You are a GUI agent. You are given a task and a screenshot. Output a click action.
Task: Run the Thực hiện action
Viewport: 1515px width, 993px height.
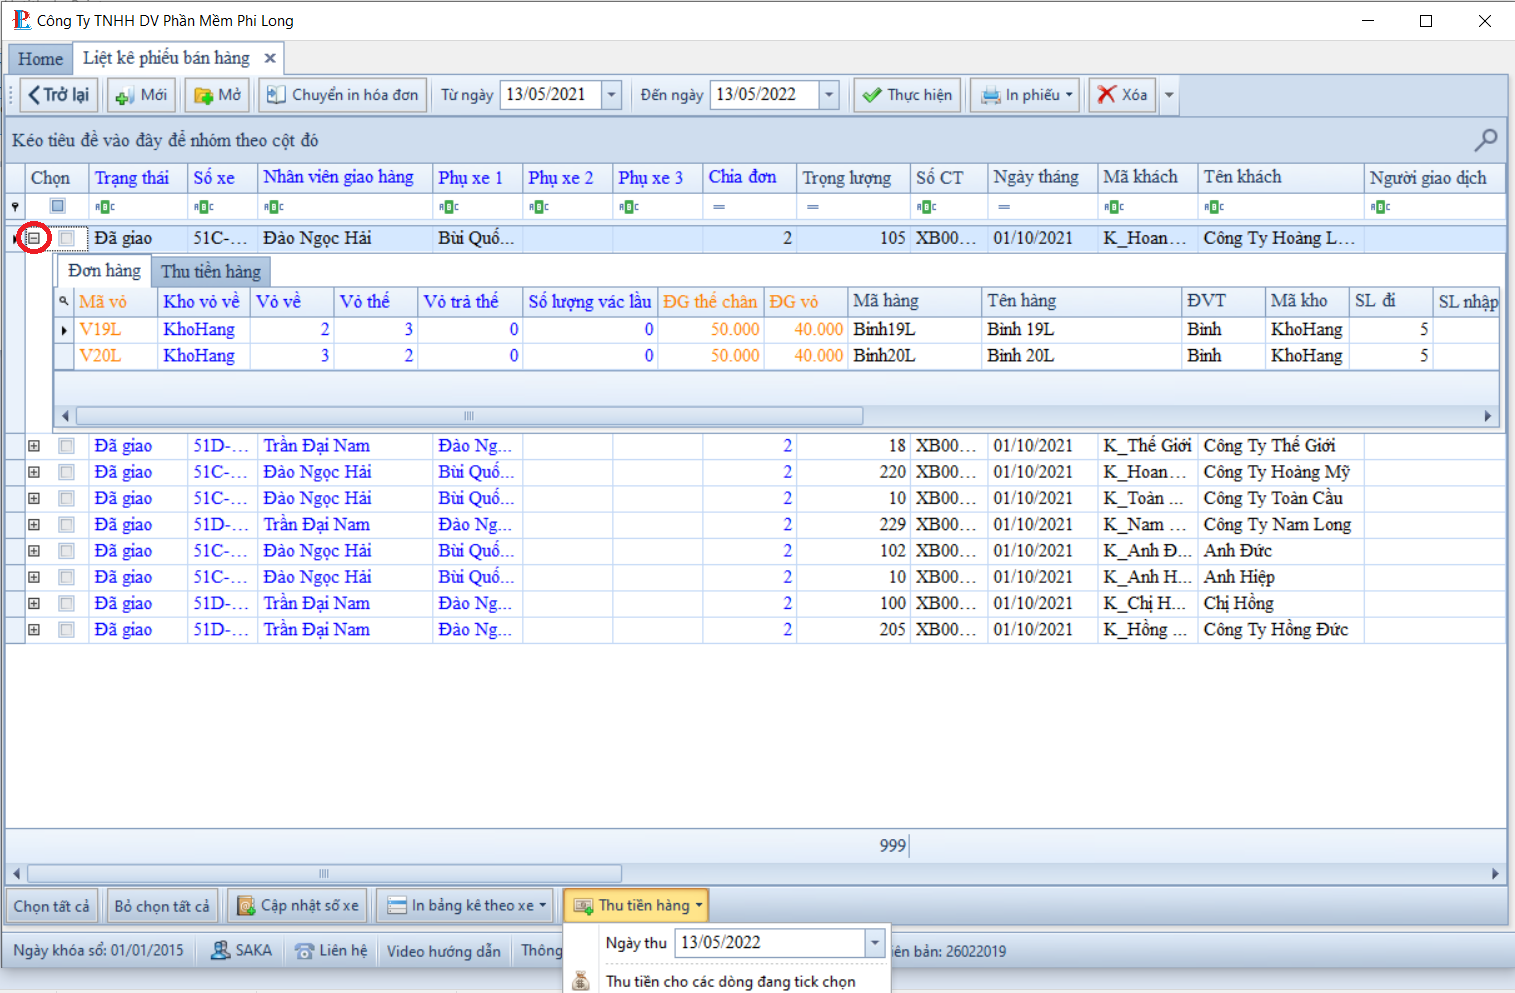click(907, 95)
